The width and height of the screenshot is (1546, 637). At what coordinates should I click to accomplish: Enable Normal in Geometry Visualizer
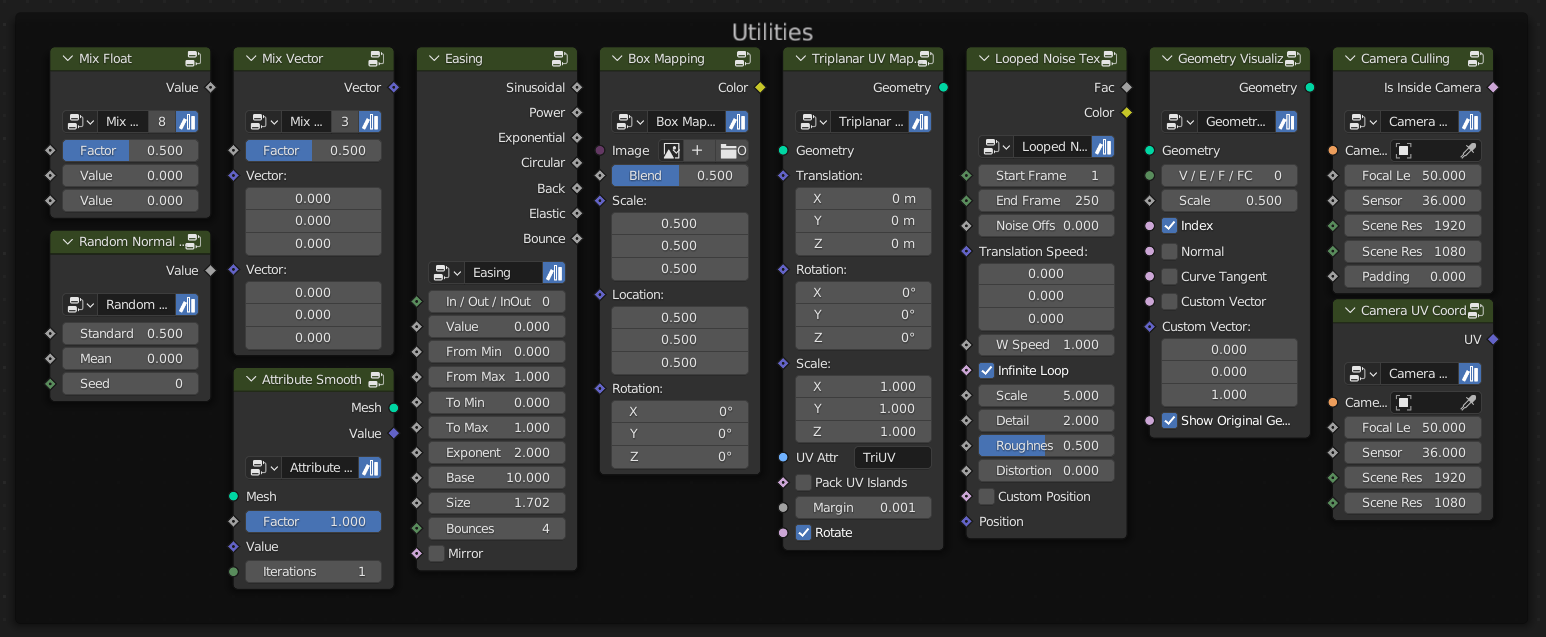pos(1169,251)
